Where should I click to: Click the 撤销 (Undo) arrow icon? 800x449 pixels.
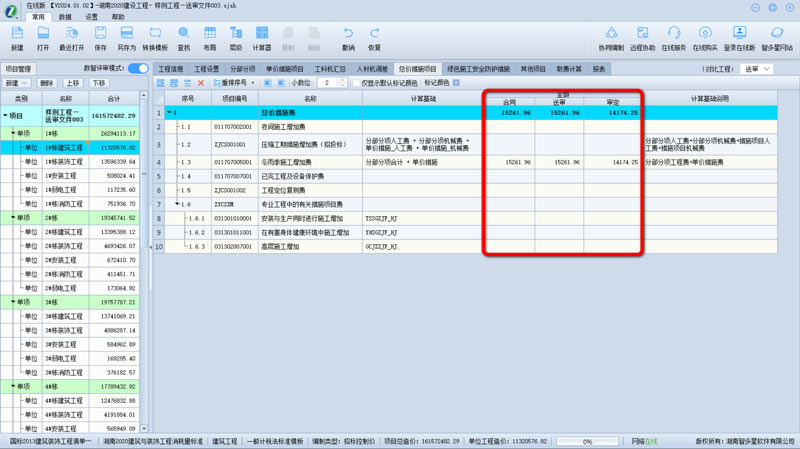click(348, 38)
